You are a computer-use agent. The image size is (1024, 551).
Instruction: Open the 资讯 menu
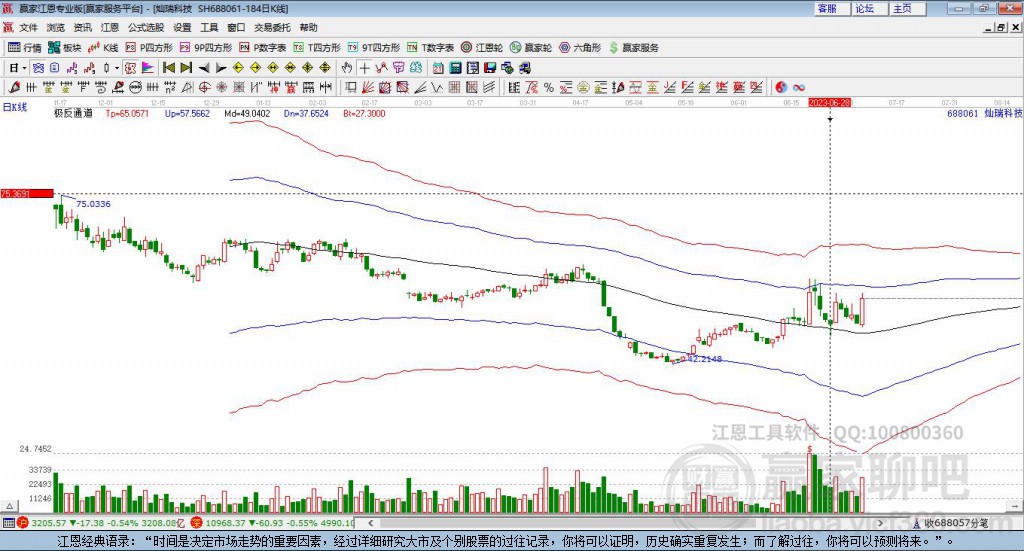click(82, 27)
